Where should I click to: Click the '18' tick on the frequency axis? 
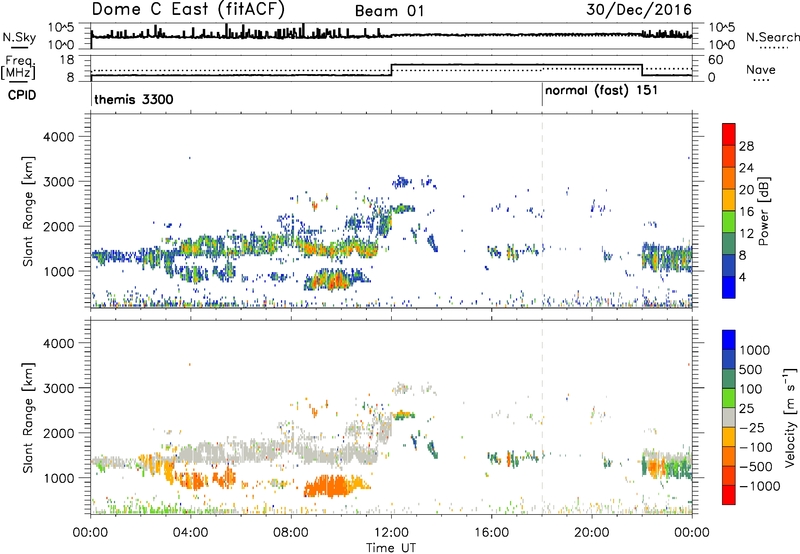pyautogui.click(x=66, y=60)
